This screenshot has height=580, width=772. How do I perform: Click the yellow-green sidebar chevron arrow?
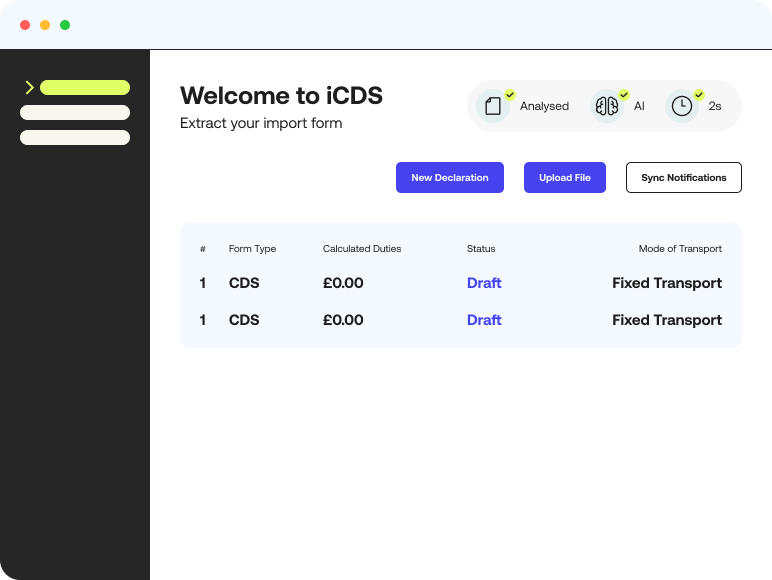click(x=30, y=88)
